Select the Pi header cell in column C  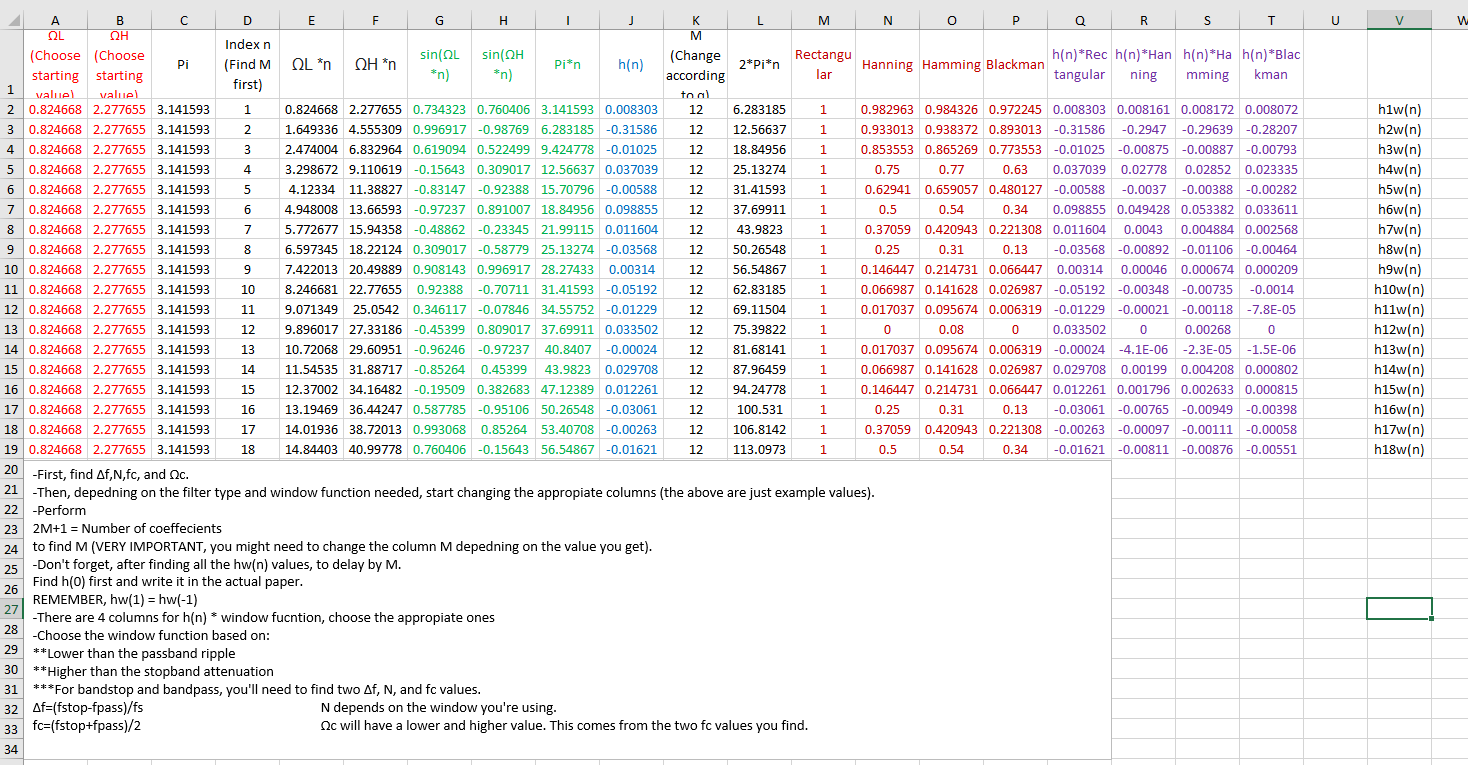(183, 63)
